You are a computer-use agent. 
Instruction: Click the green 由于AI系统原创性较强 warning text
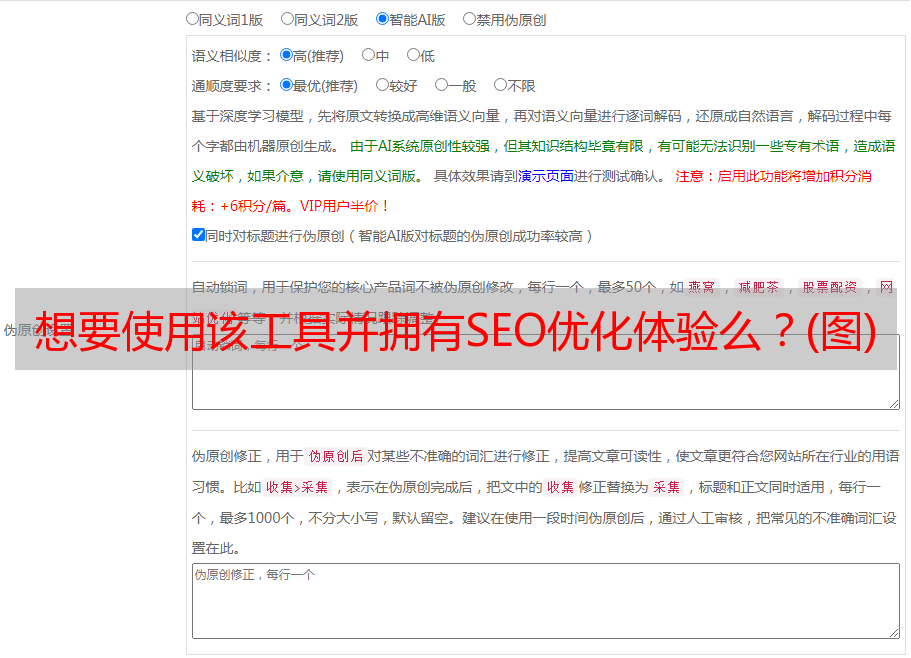pos(420,146)
